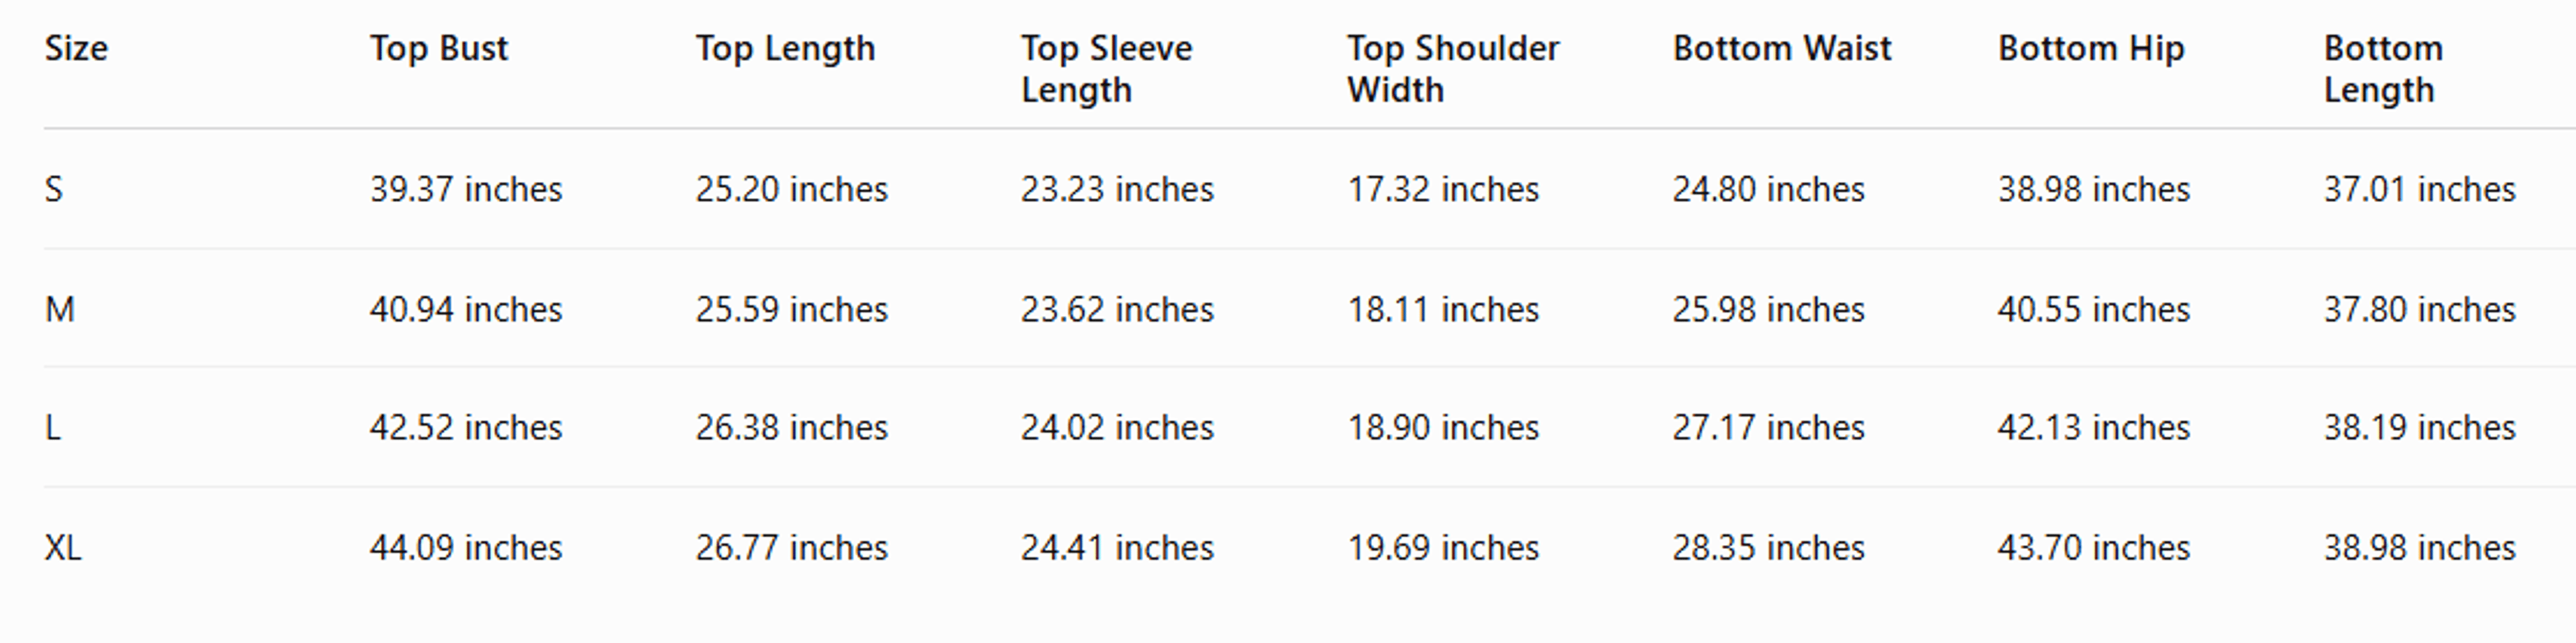Click the 24.80 inches waist cell
The image size is (2576, 643).
click(x=1769, y=189)
